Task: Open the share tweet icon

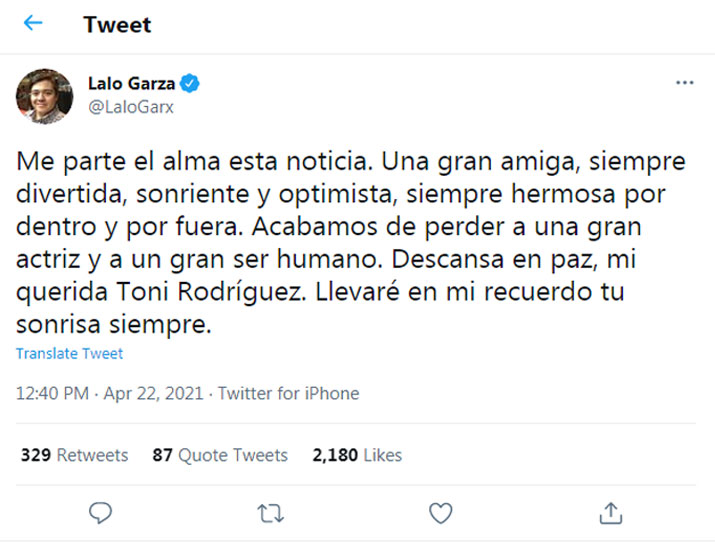Action: [x=610, y=513]
